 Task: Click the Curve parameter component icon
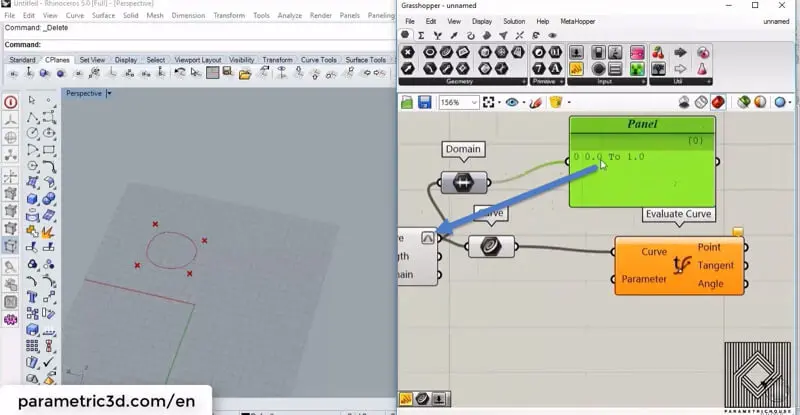click(492, 247)
